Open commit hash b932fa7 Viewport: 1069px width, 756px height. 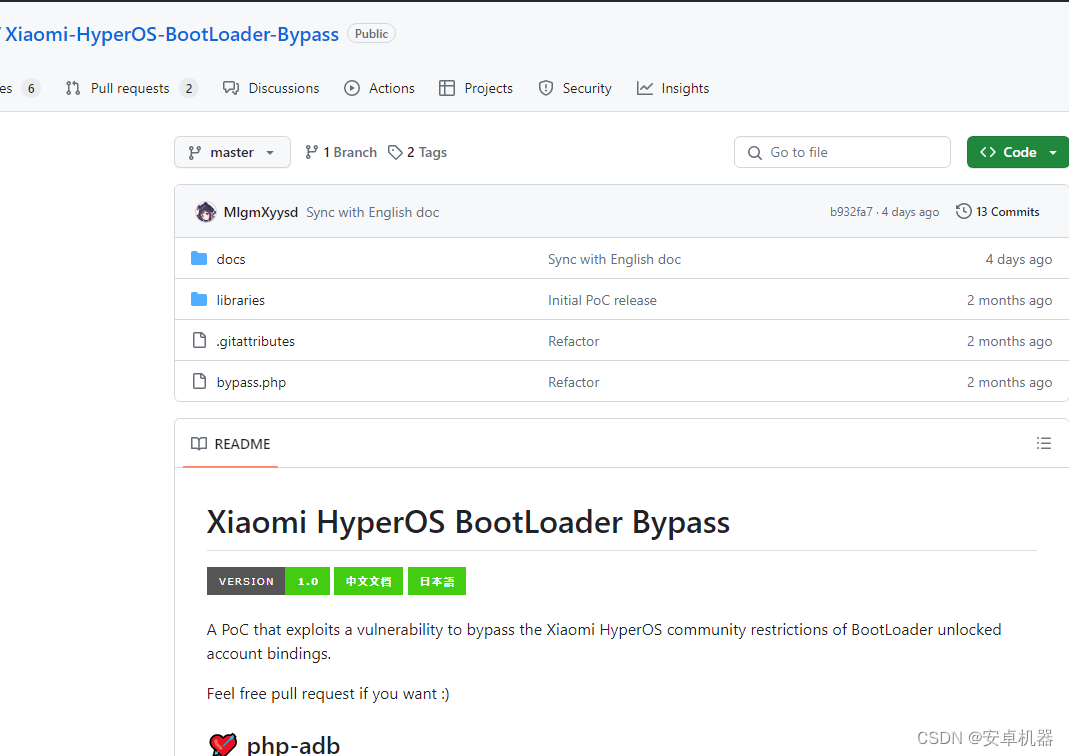coord(851,212)
